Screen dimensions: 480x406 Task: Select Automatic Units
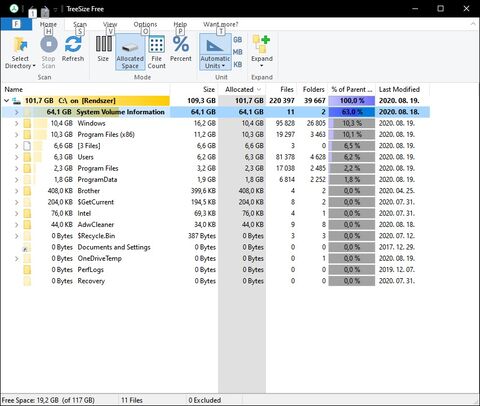tap(215, 52)
